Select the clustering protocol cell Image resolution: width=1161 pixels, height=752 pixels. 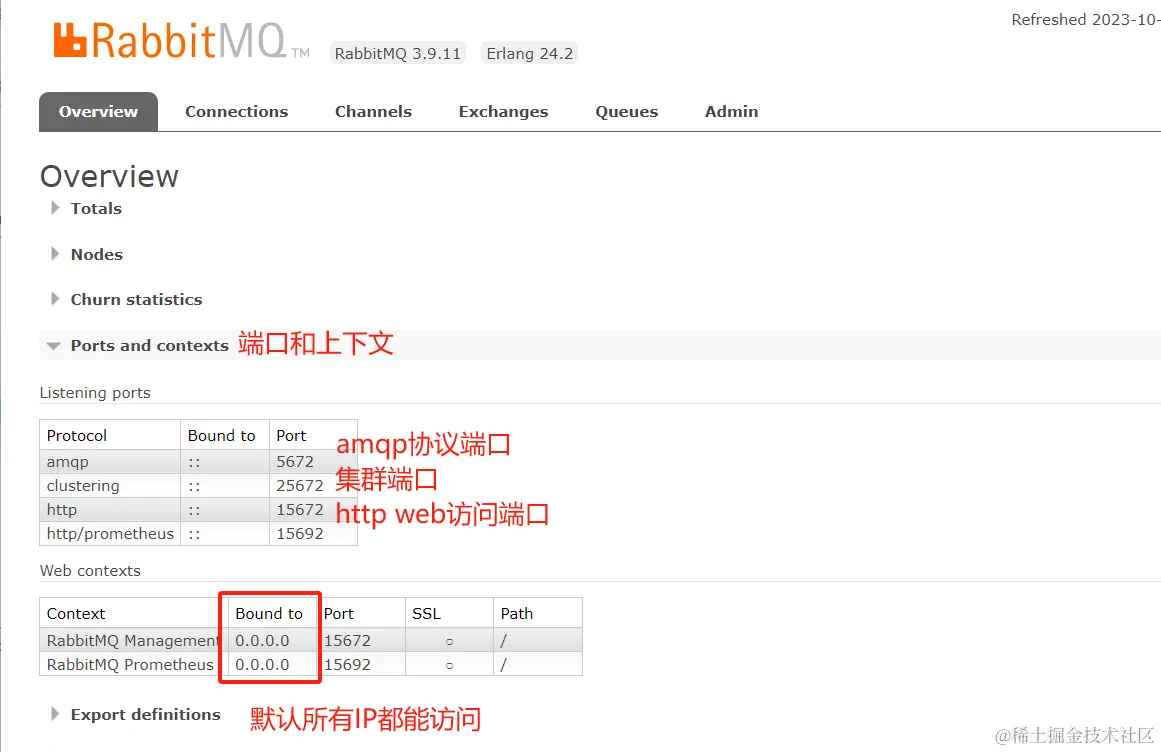pyautogui.click(x=110, y=486)
